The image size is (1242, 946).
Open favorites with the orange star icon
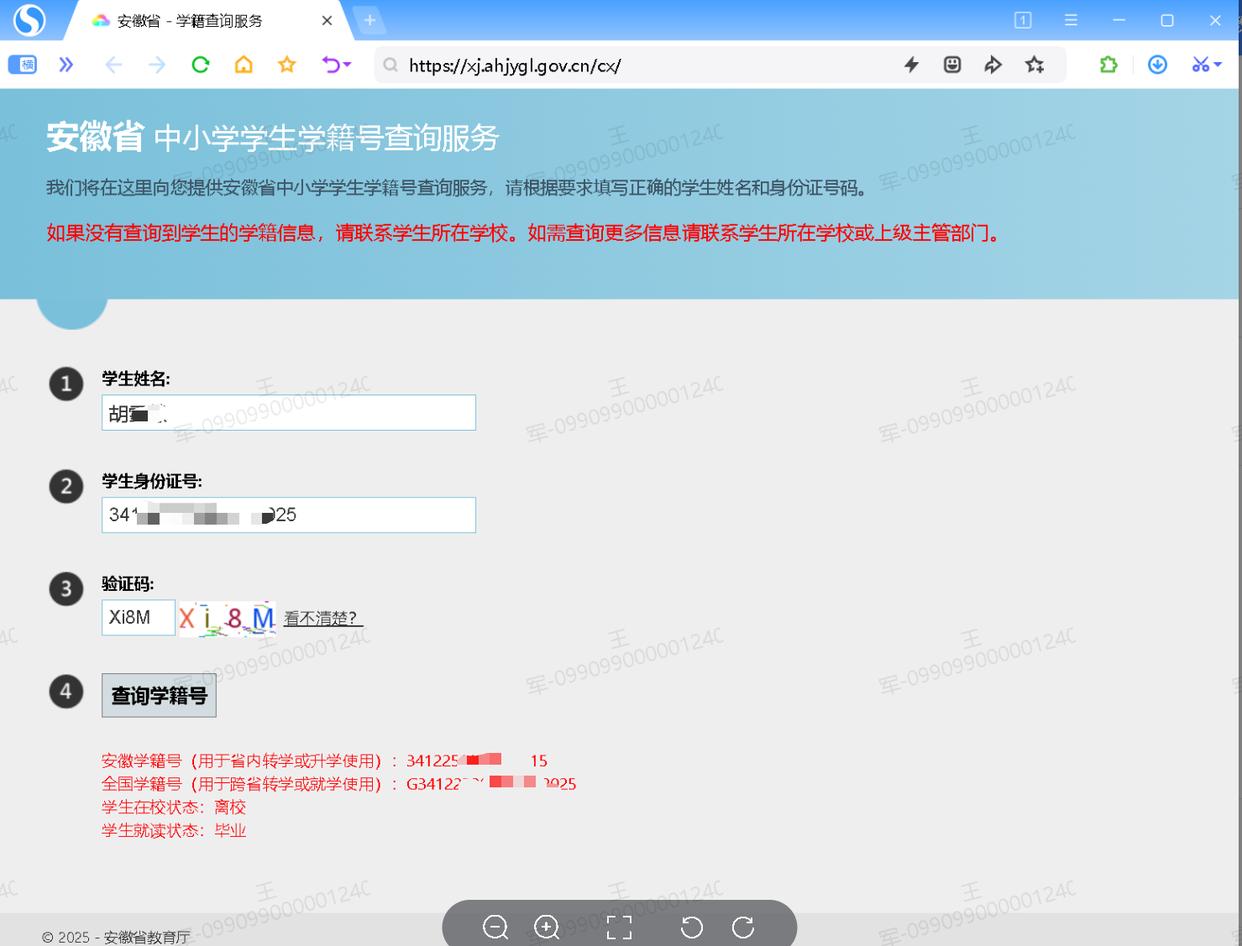point(287,65)
